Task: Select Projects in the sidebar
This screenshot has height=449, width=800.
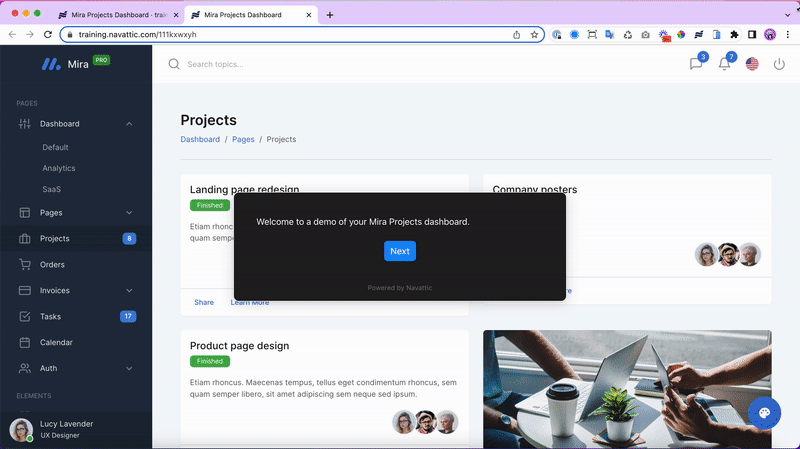Action: pyautogui.click(x=76, y=239)
